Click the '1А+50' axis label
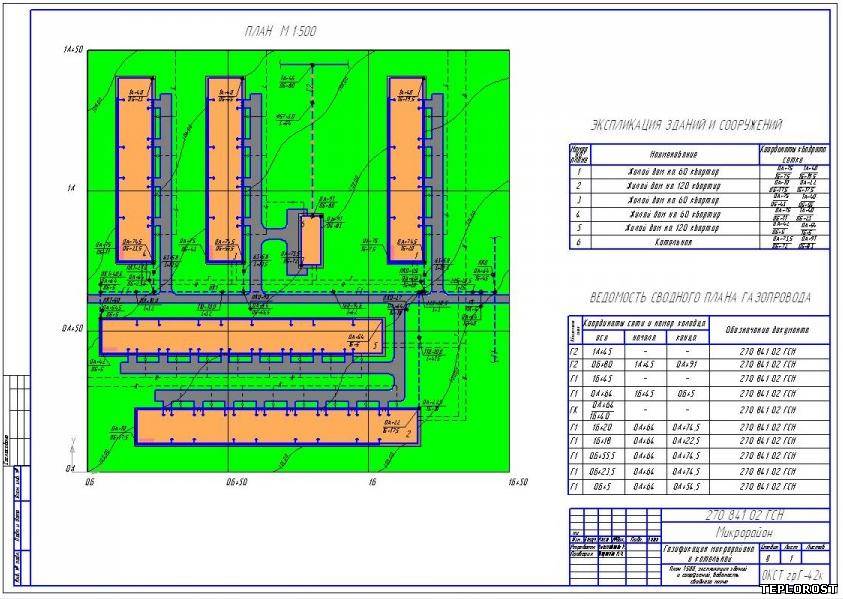The height and width of the screenshot is (599, 843). tap(73, 50)
